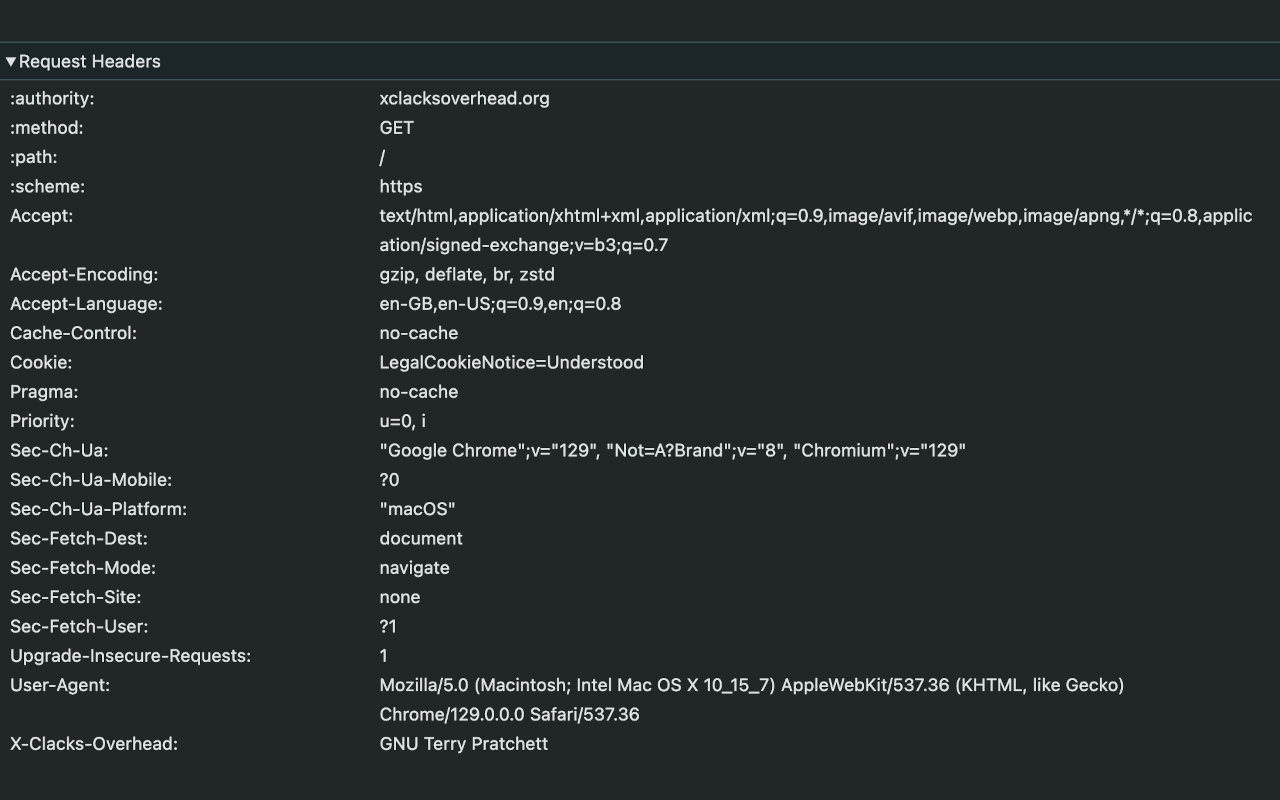This screenshot has width=1280, height=800.
Task: Click the ?0 mobile value
Action: pyautogui.click(x=389, y=479)
